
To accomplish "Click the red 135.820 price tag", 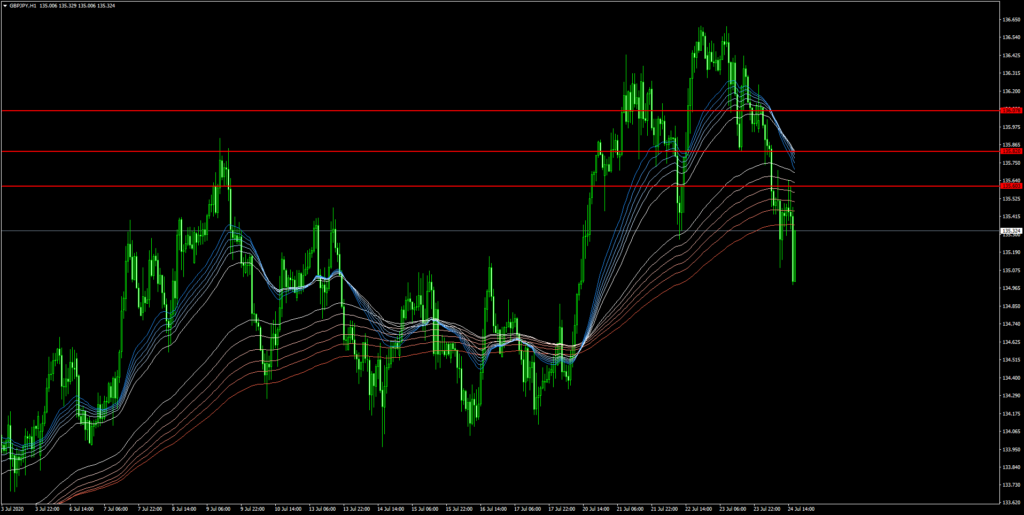I will coord(1010,151).
